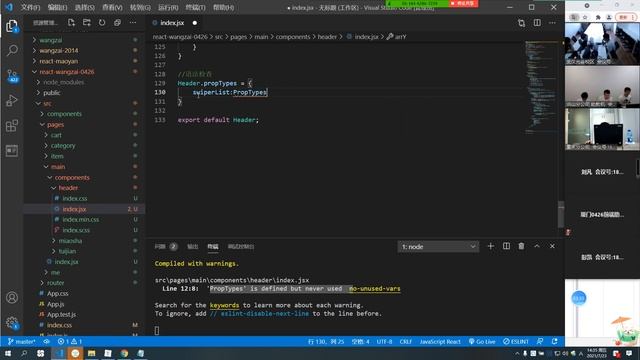This screenshot has width=640, height=360.
Task: Open the Accounts menu icon
Action: 12,298
